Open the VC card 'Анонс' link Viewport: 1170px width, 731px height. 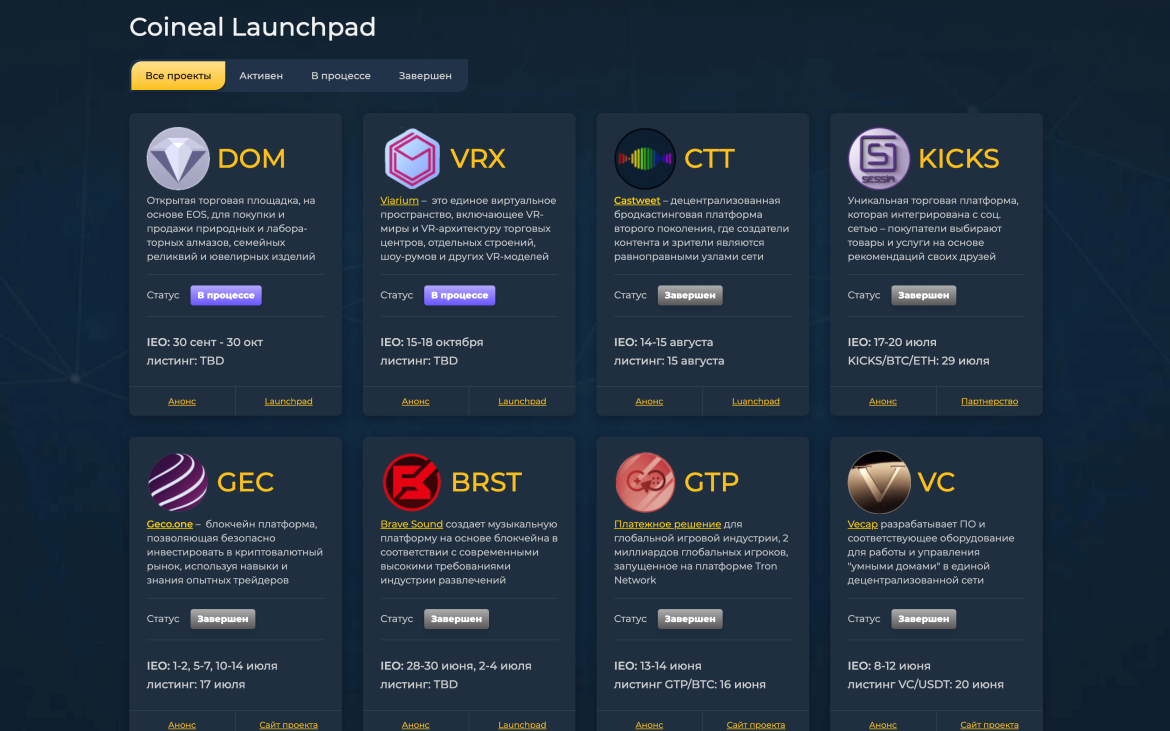point(883,724)
